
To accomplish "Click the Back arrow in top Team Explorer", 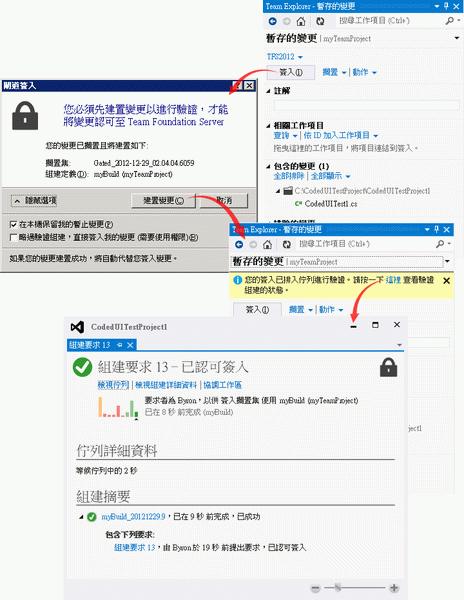I will (272, 21).
